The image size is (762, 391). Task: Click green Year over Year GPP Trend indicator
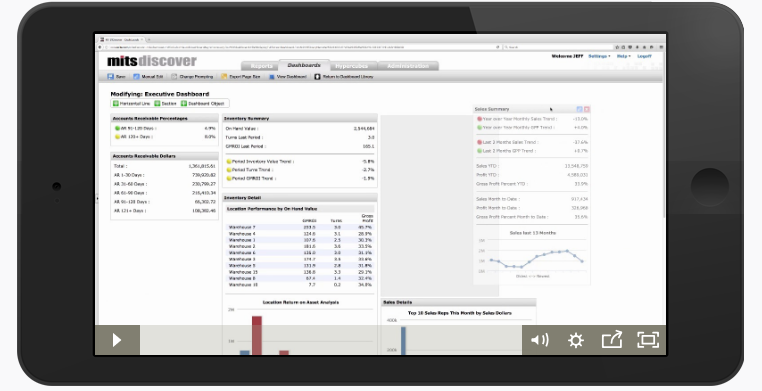point(480,127)
